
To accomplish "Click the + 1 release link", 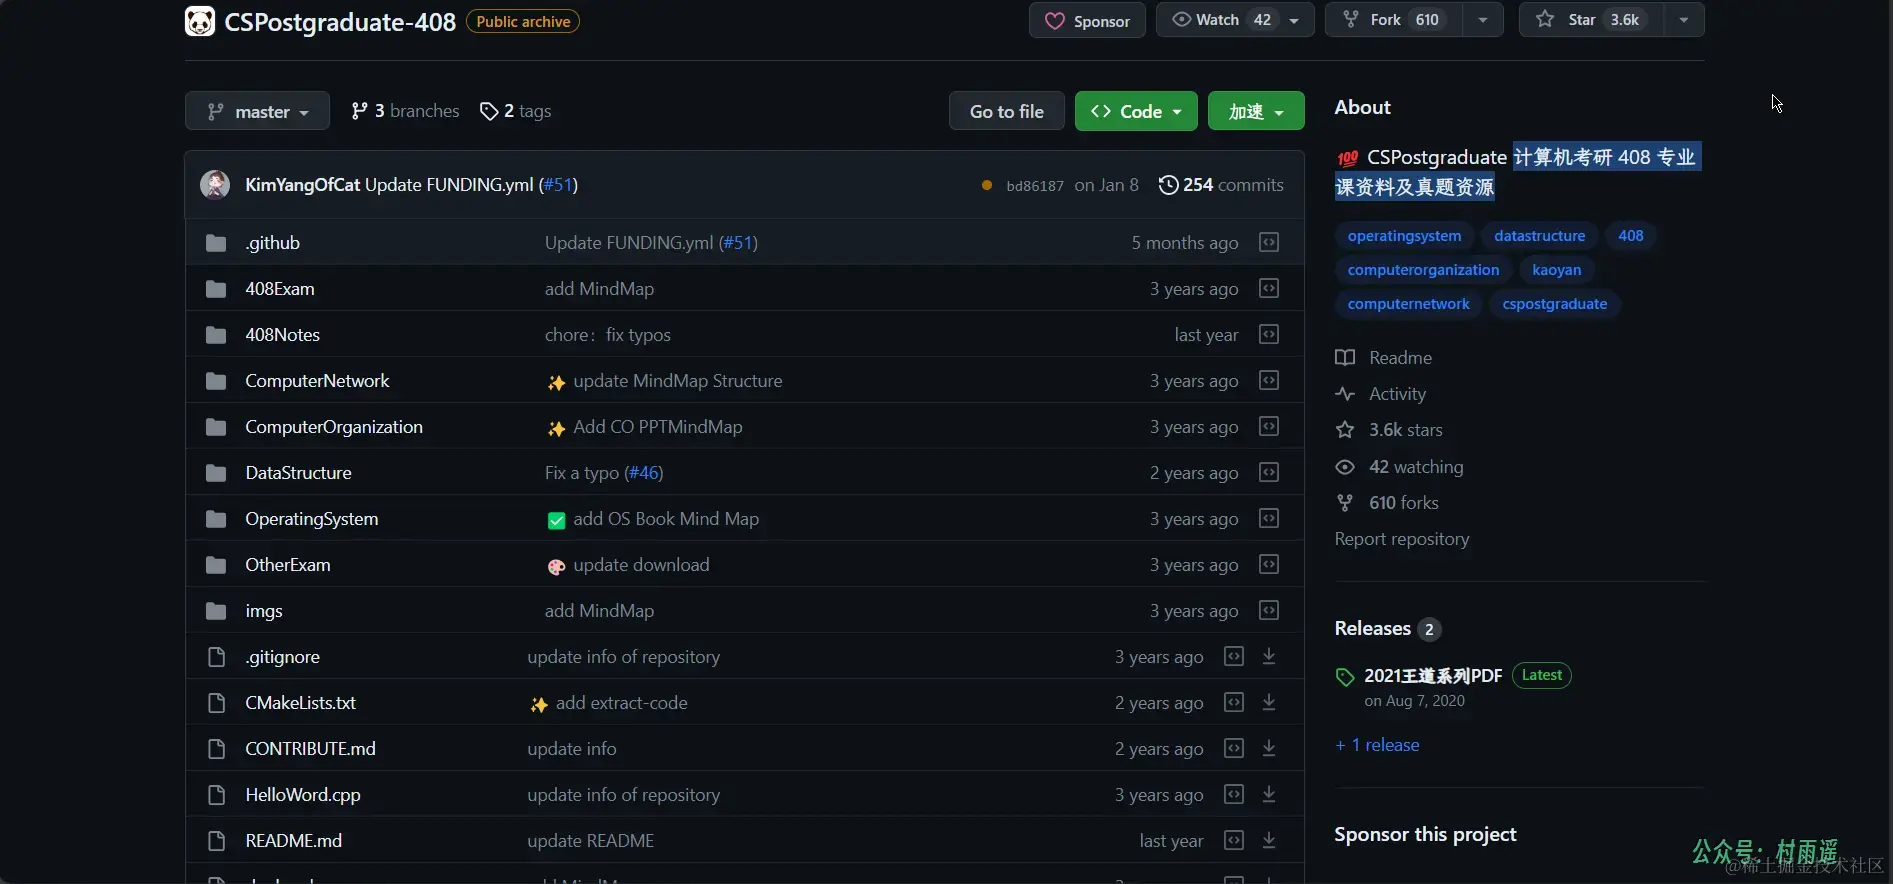I will click(1377, 745).
